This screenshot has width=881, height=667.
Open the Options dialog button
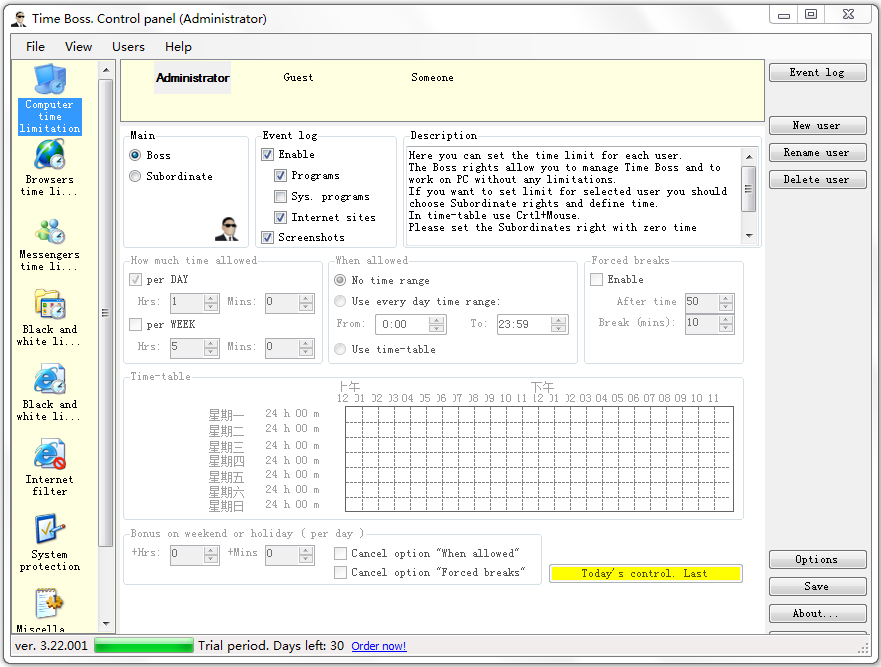pyautogui.click(x=817, y=560)
